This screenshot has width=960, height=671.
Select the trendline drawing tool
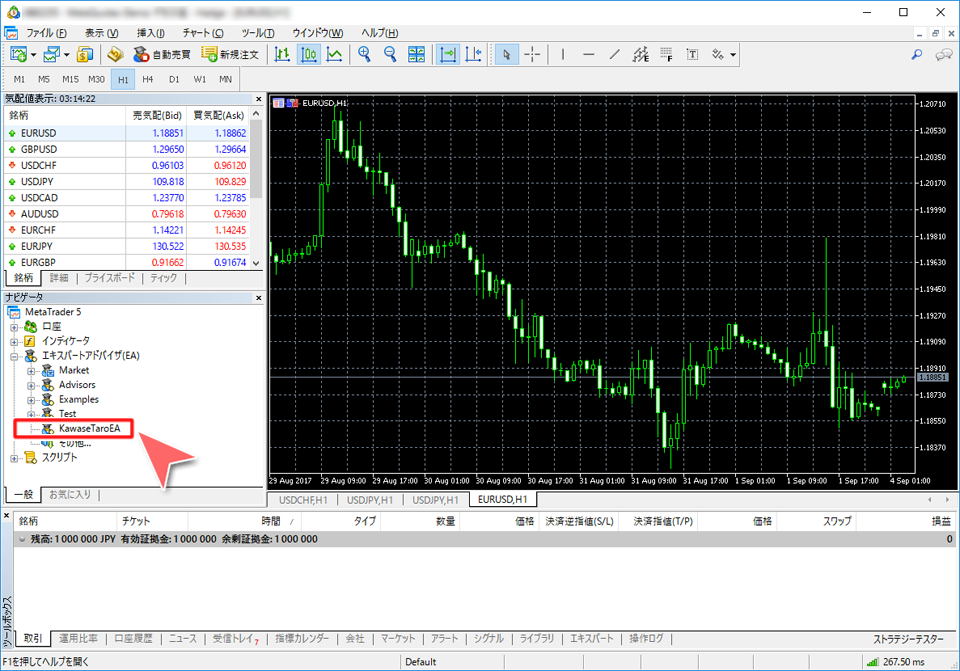coord(614,55)
